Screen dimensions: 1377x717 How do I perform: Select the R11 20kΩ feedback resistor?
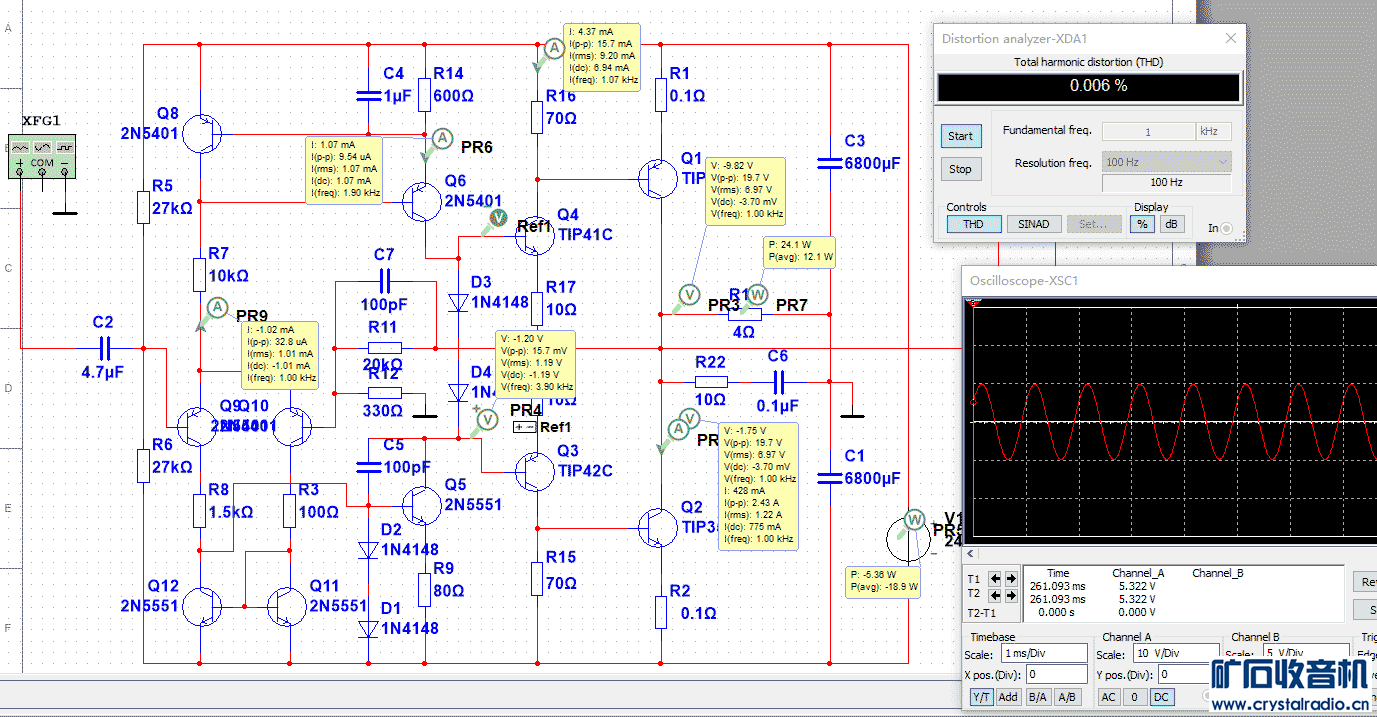[384, 347]
